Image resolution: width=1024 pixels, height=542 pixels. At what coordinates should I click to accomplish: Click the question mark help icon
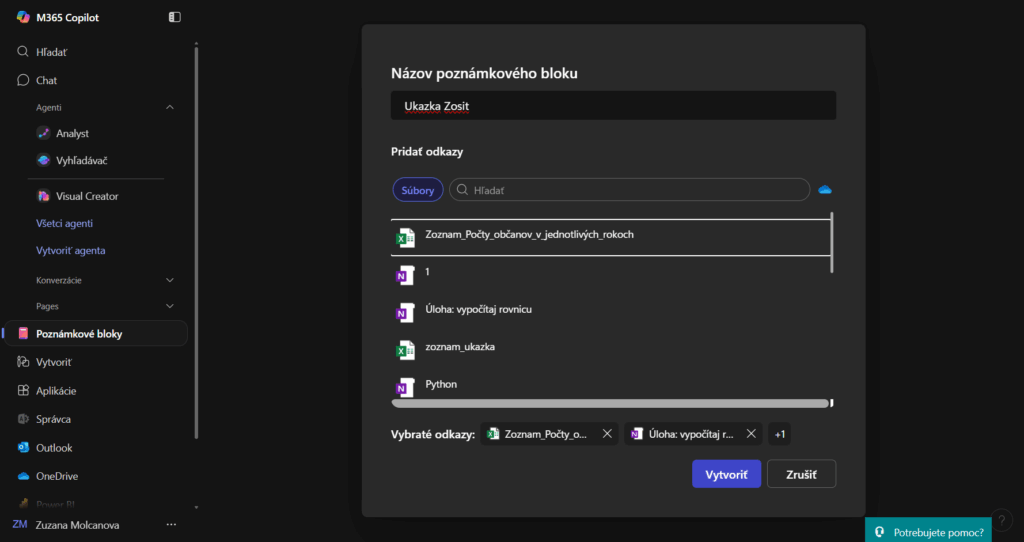[1002, 520]
